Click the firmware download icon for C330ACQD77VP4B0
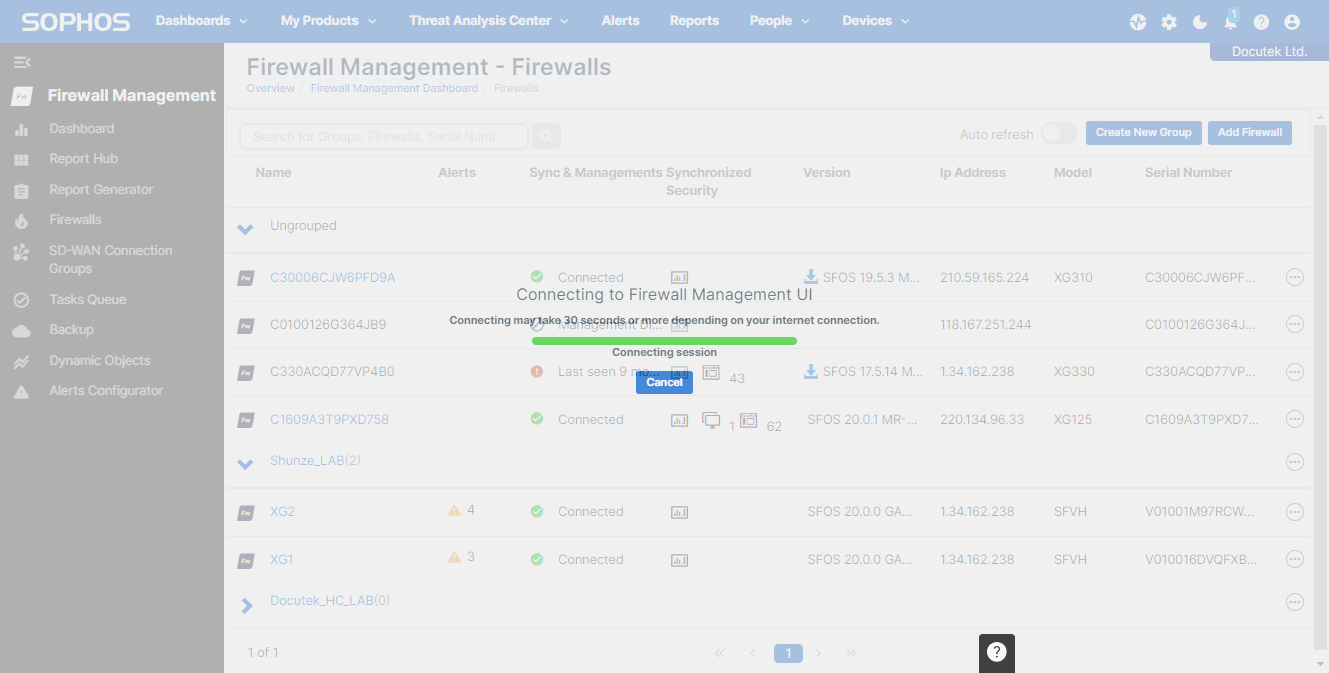The image size is (1329, 673). (811, 371)
